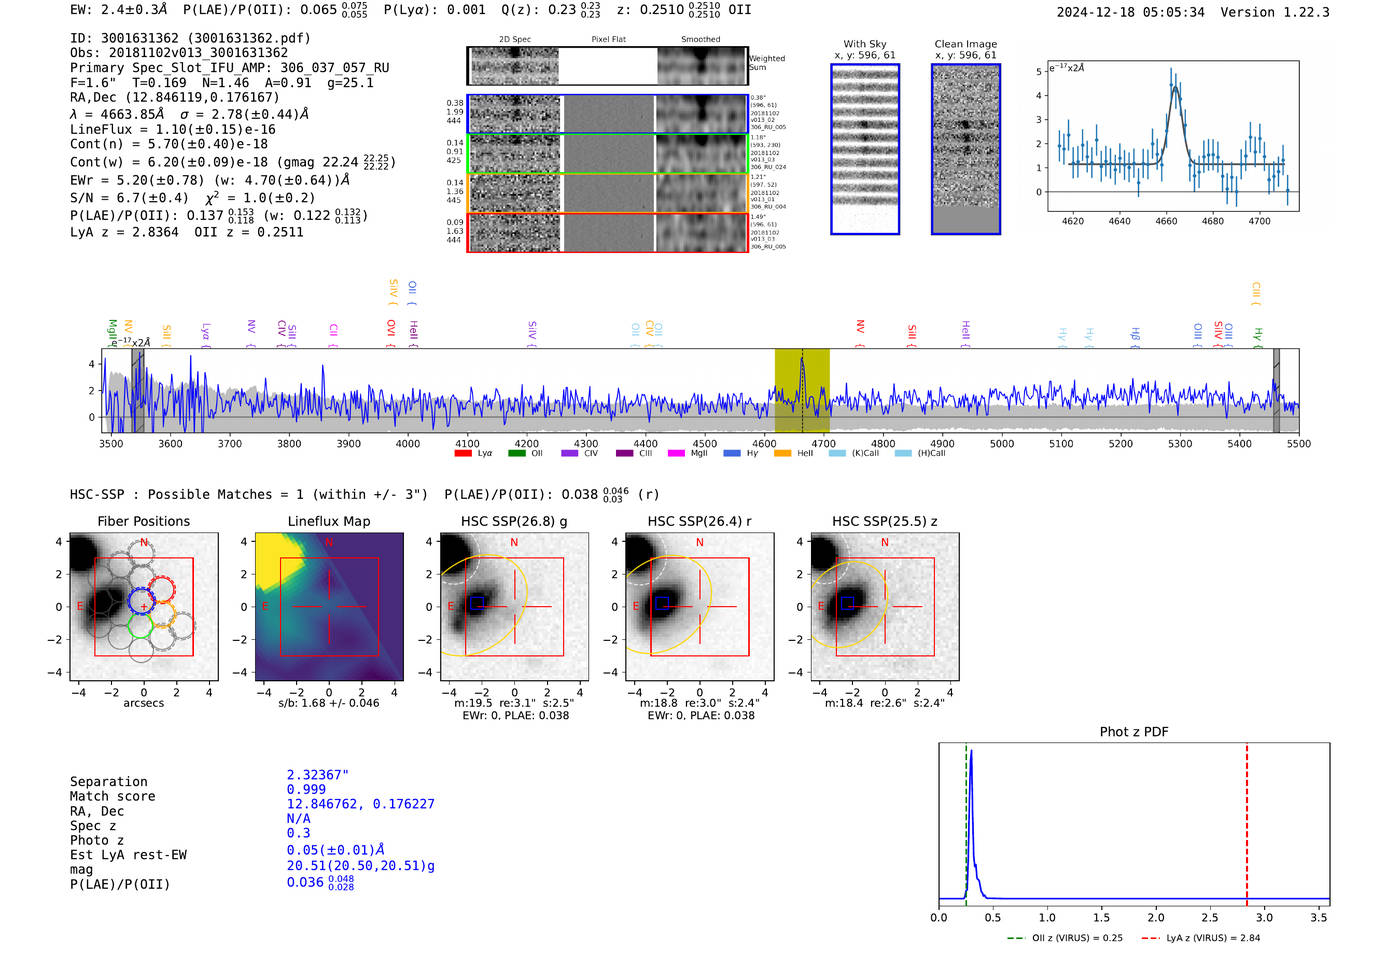Click the Est LyA rest-EW value 0.05(±0.01)Å
Image resolution: width=1400 pixels, height=953 pixels.
point(336,849)
